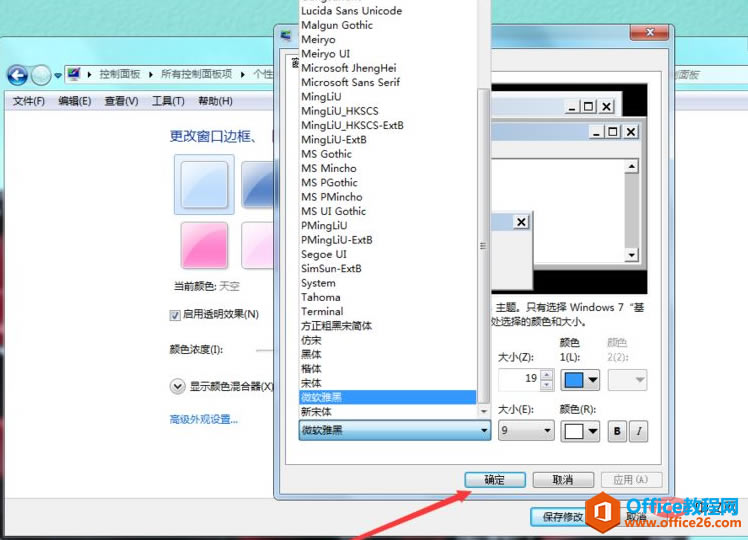This screenshot has height=540, width=748.
Task: Close the appearance settings dialog
Action: click(650, 32)
